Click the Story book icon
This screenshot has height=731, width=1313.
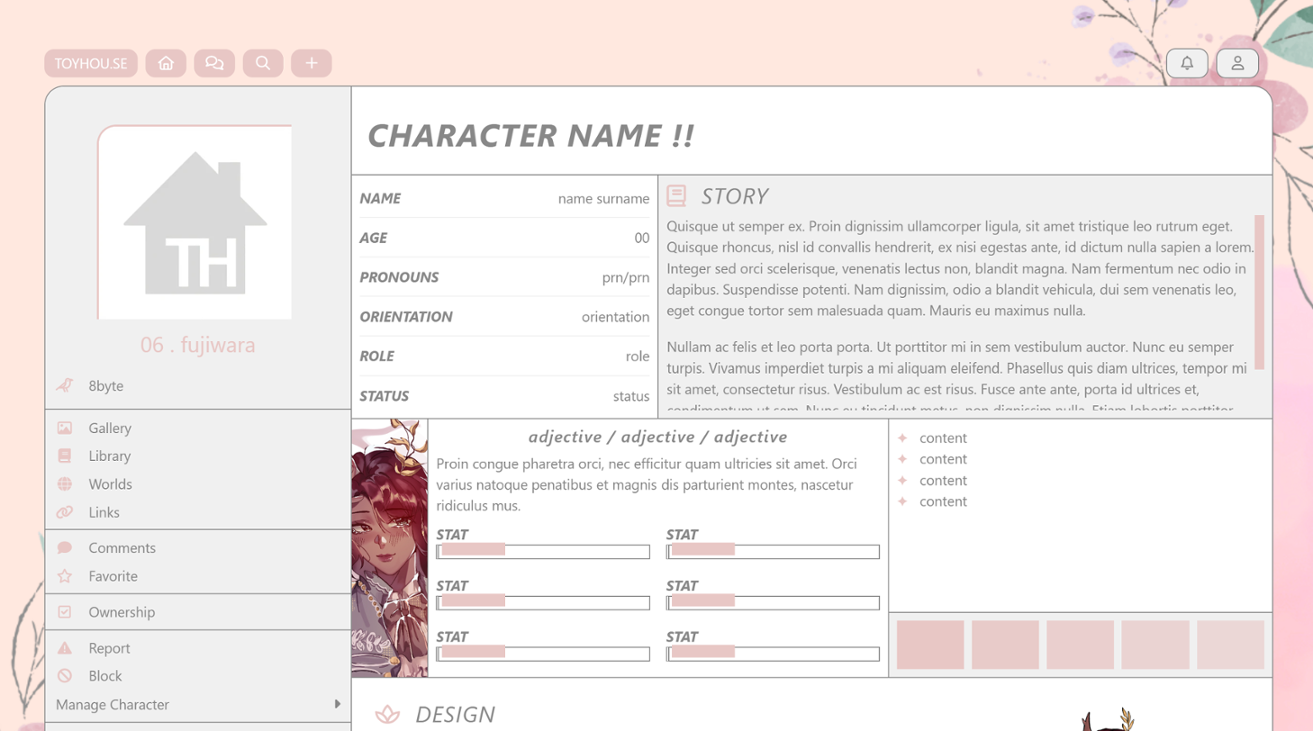677,196
